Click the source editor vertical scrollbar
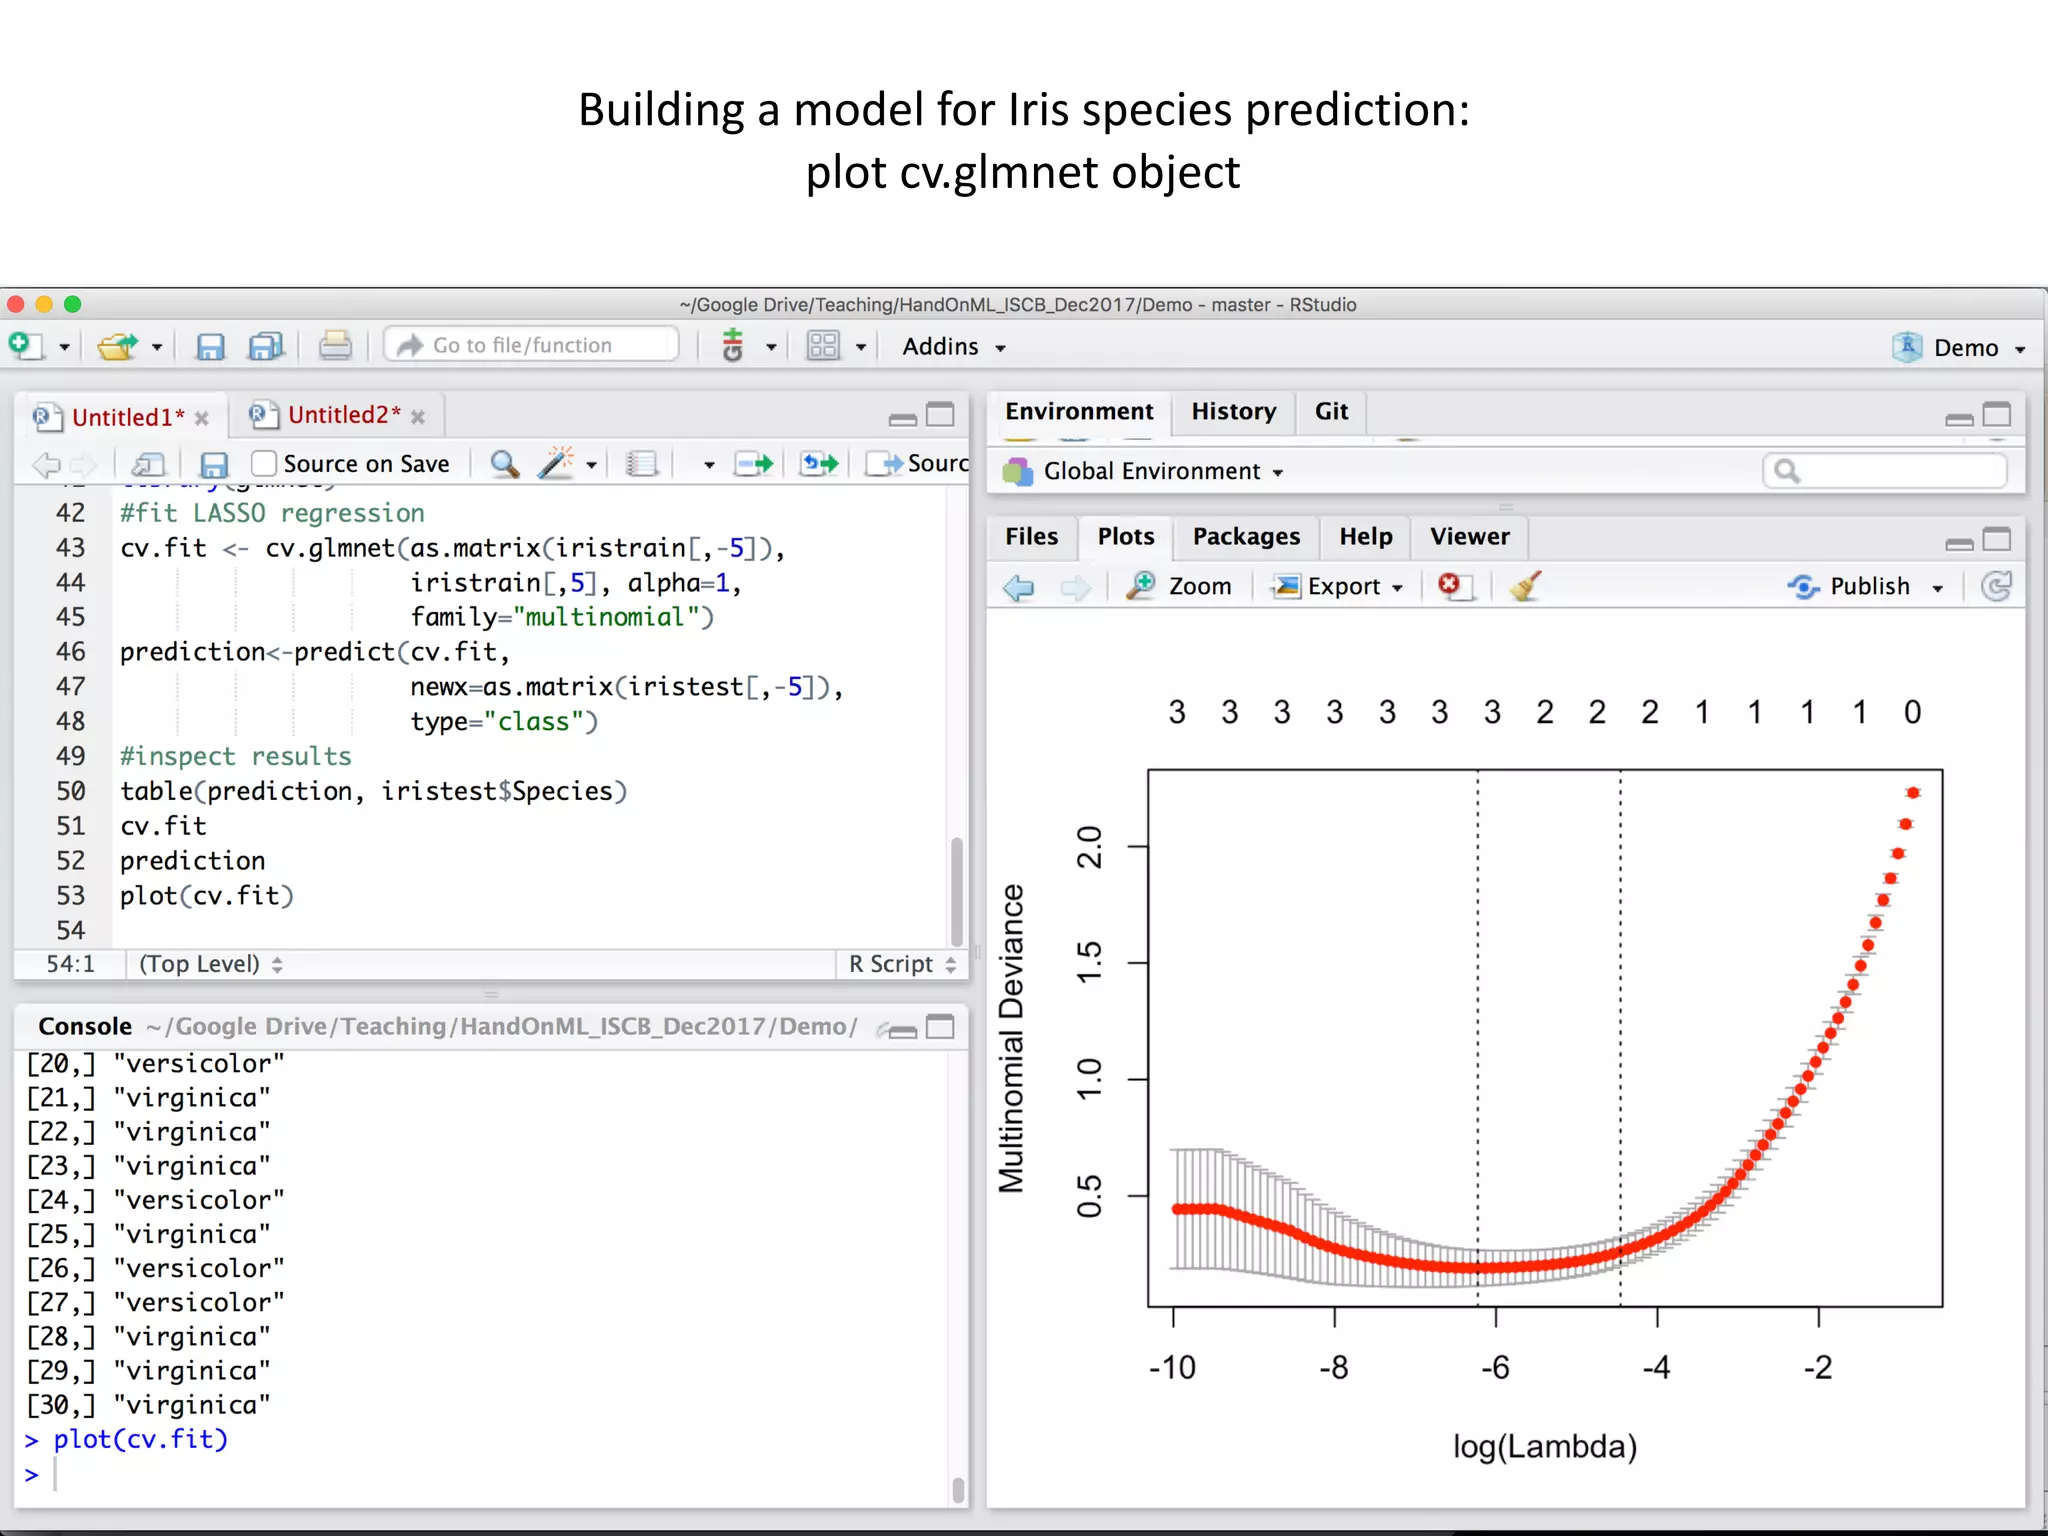Viewport: 2048px width, 1536px height. click(x=956, y=890)
